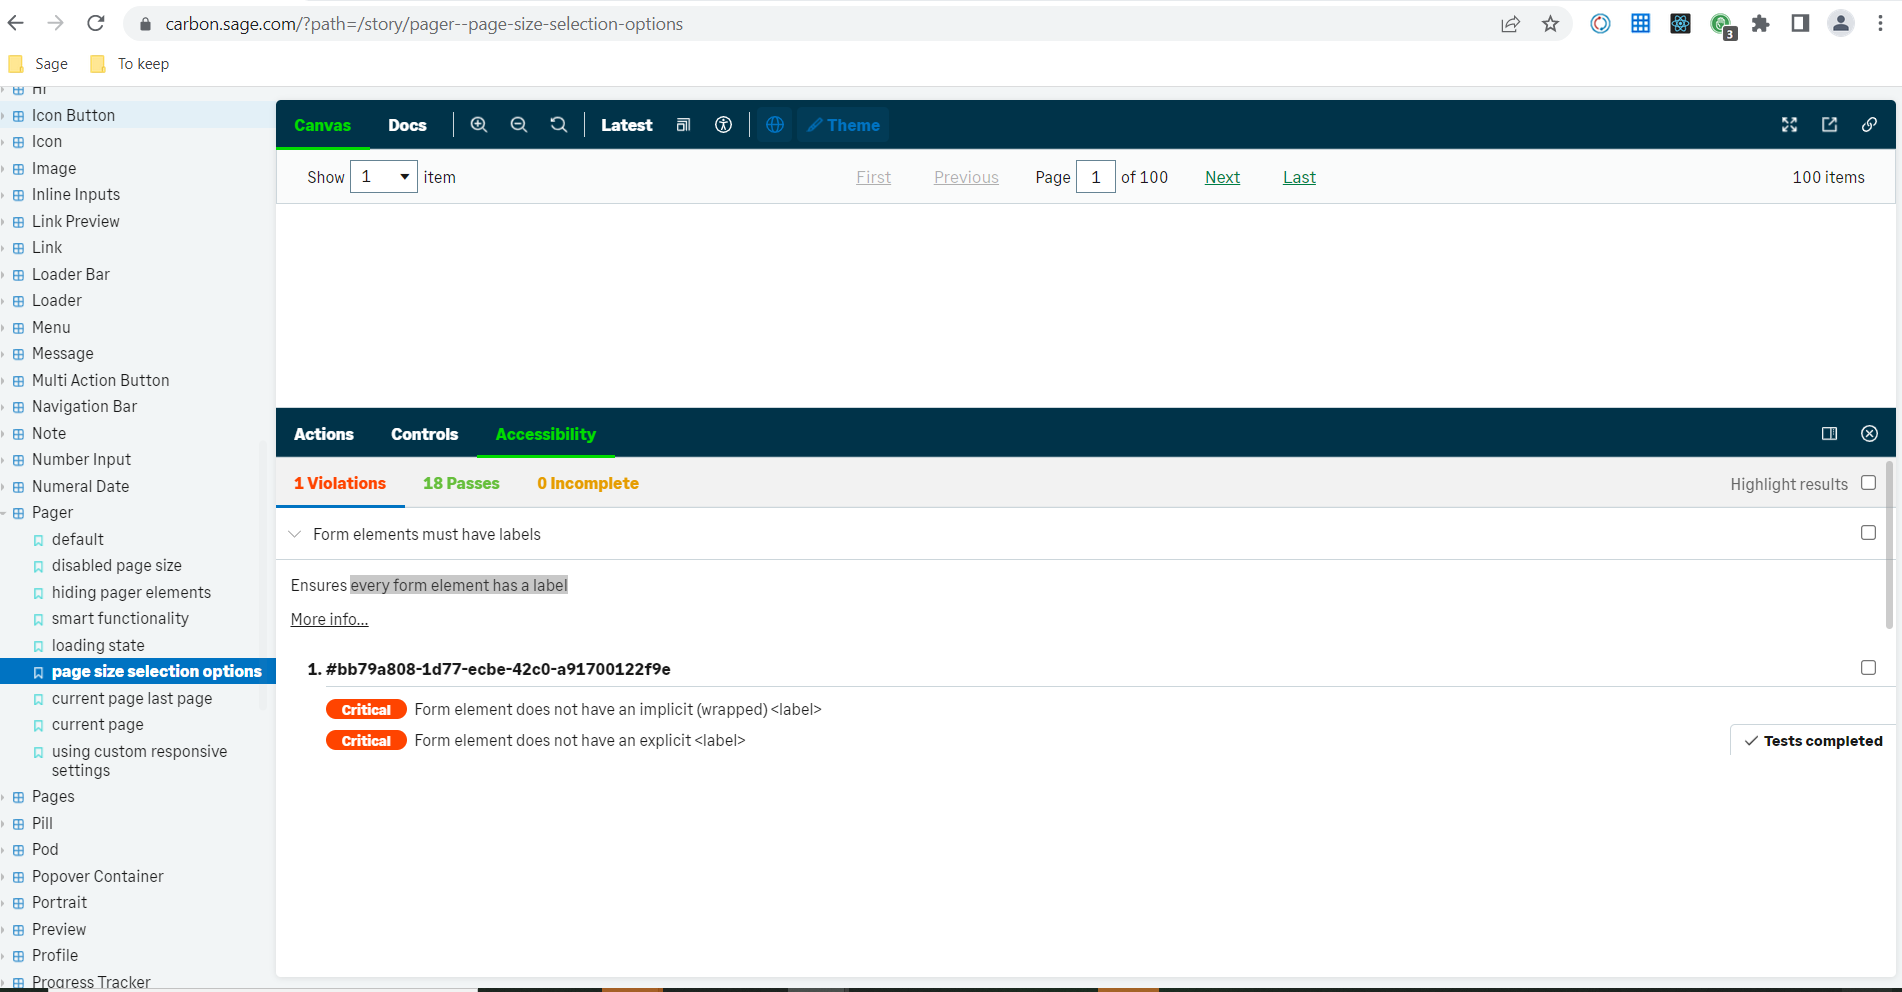Viewport: 1902px width, 992px height.
Task: Open the 'current page last page' story
Action: [132, 698]
